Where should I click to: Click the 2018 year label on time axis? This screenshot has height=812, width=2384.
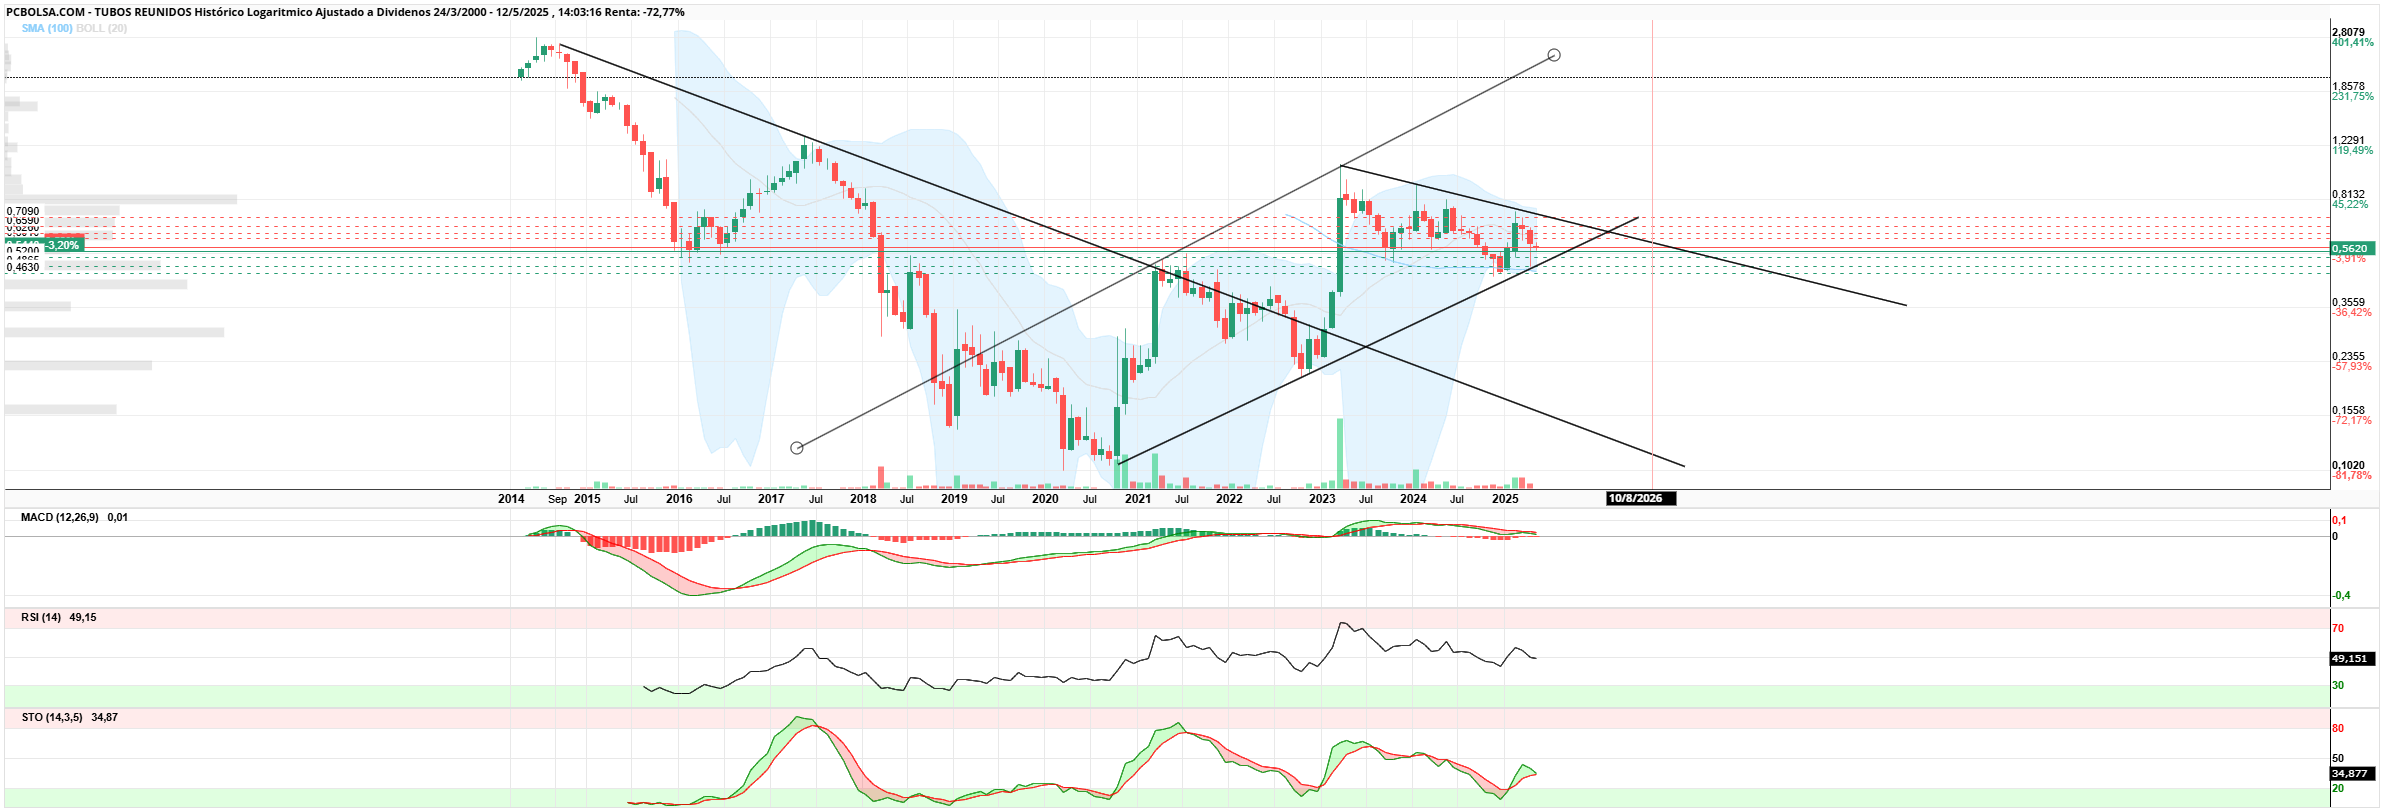(x=863, y=498)
